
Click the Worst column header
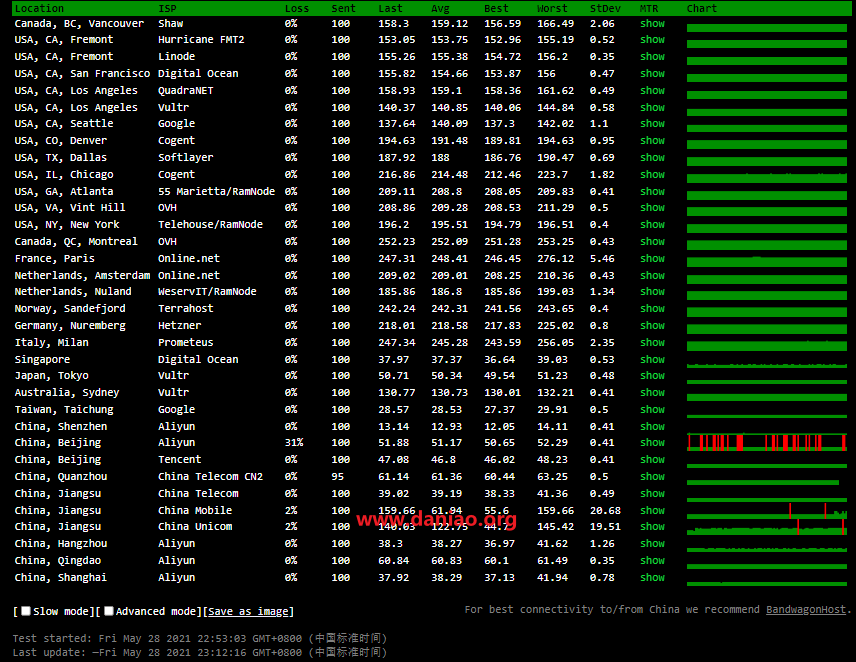[552, 8]
